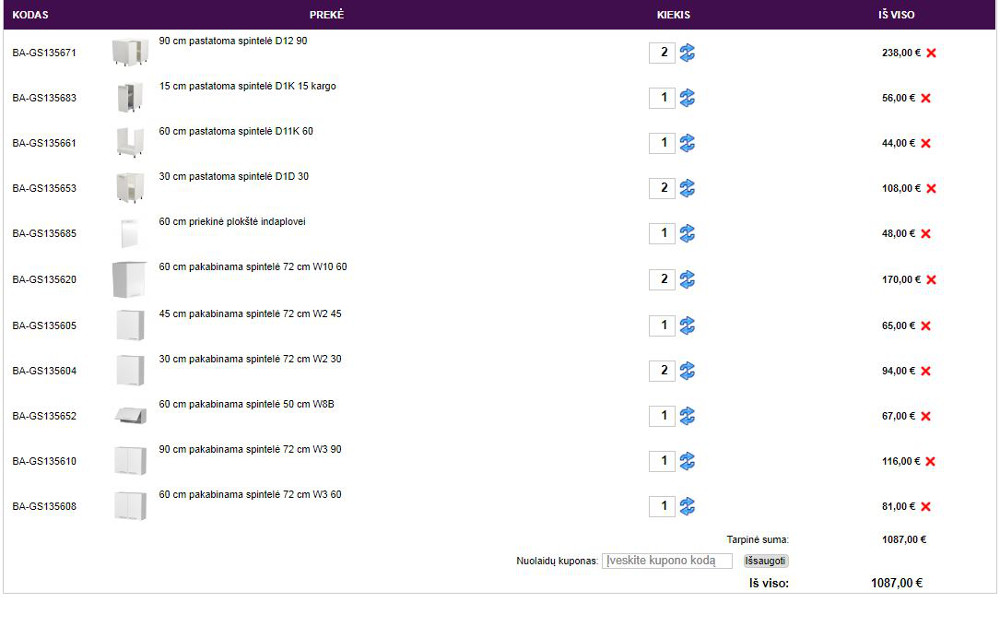
Task: Refresh quantity for BA-GS135685 row
Action: point(687,233)
